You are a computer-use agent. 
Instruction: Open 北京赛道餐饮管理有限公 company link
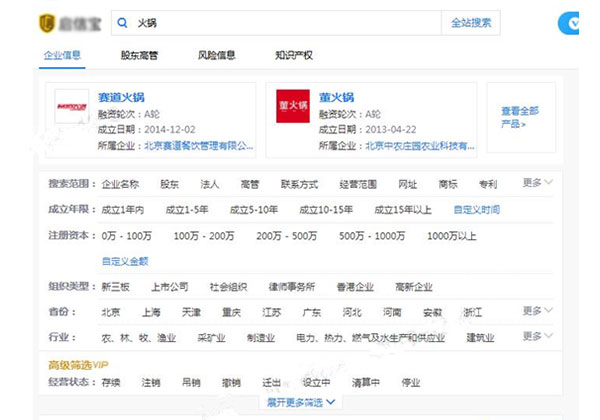199,146
